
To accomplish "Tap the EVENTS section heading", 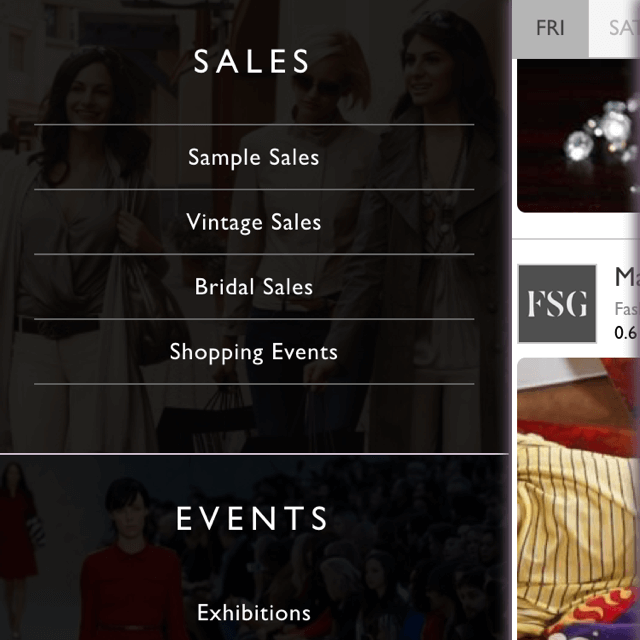I will tap(252, 518).
